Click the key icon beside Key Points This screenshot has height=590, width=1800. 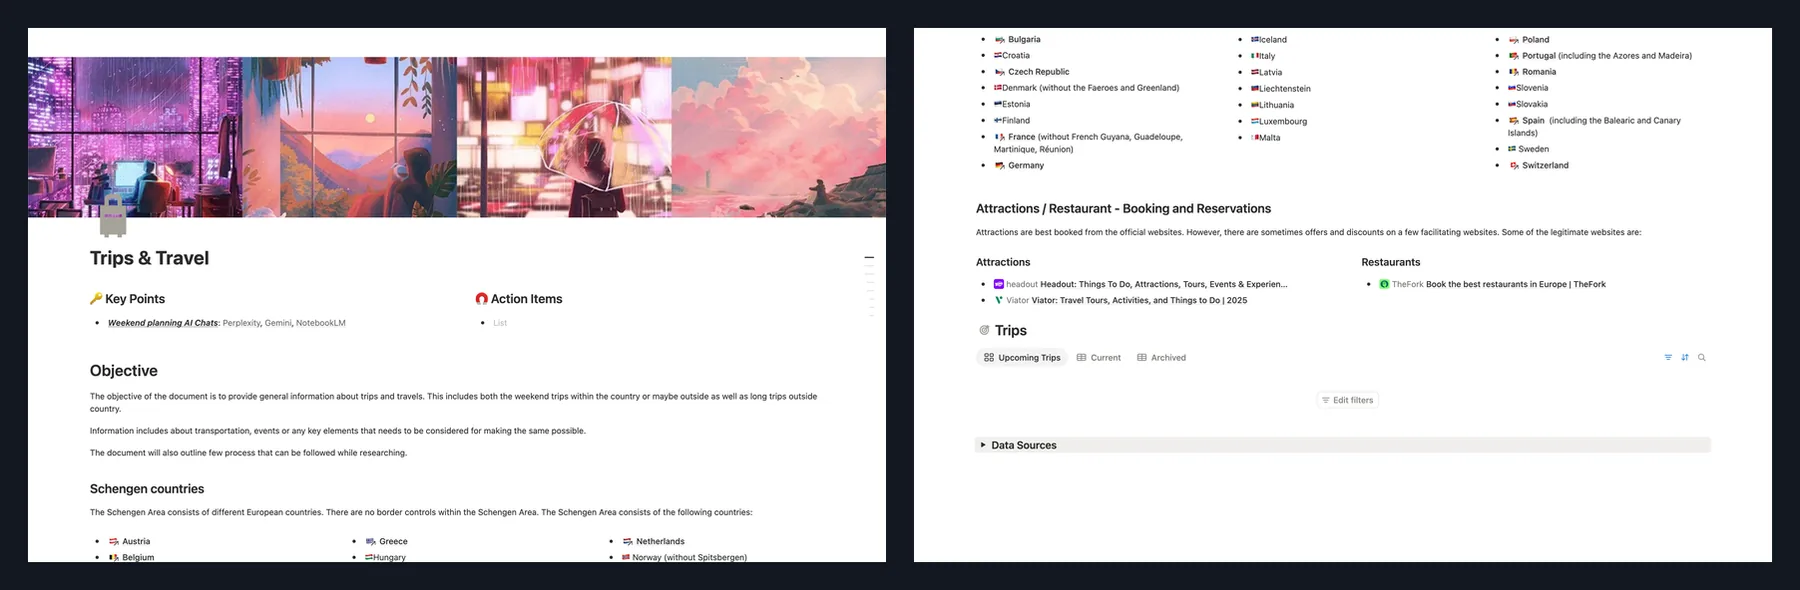click(x=96, y=298)
